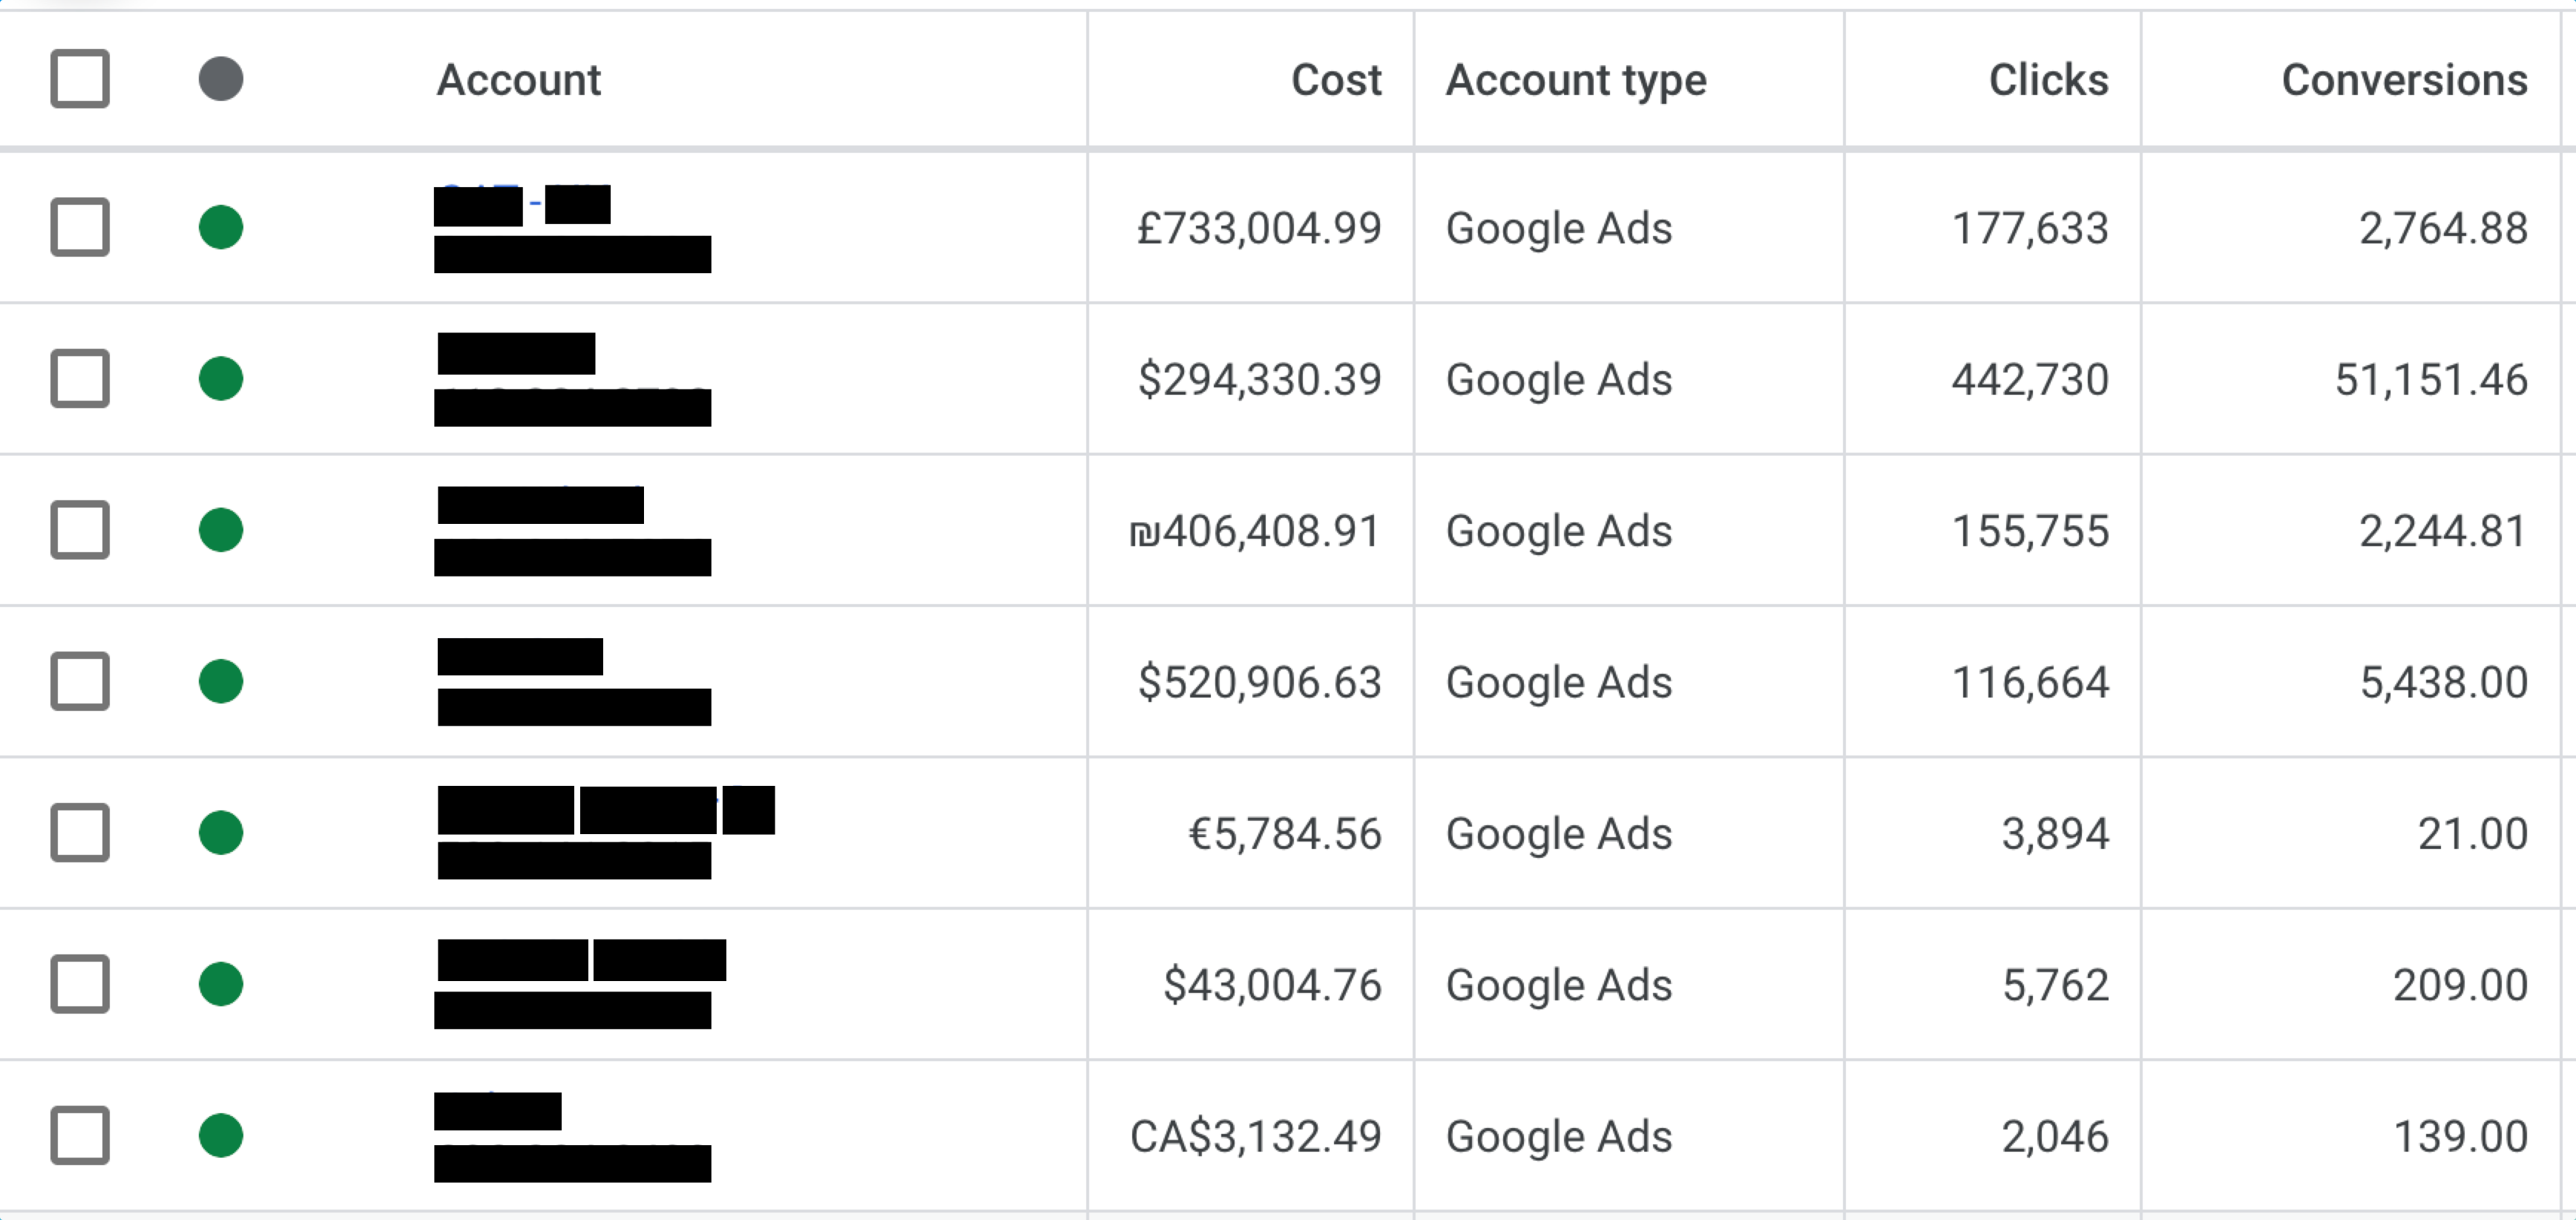Open the redacted account link costing €5,784.56
This screenshot has width=2576, height=1220.
coord(606,810)
